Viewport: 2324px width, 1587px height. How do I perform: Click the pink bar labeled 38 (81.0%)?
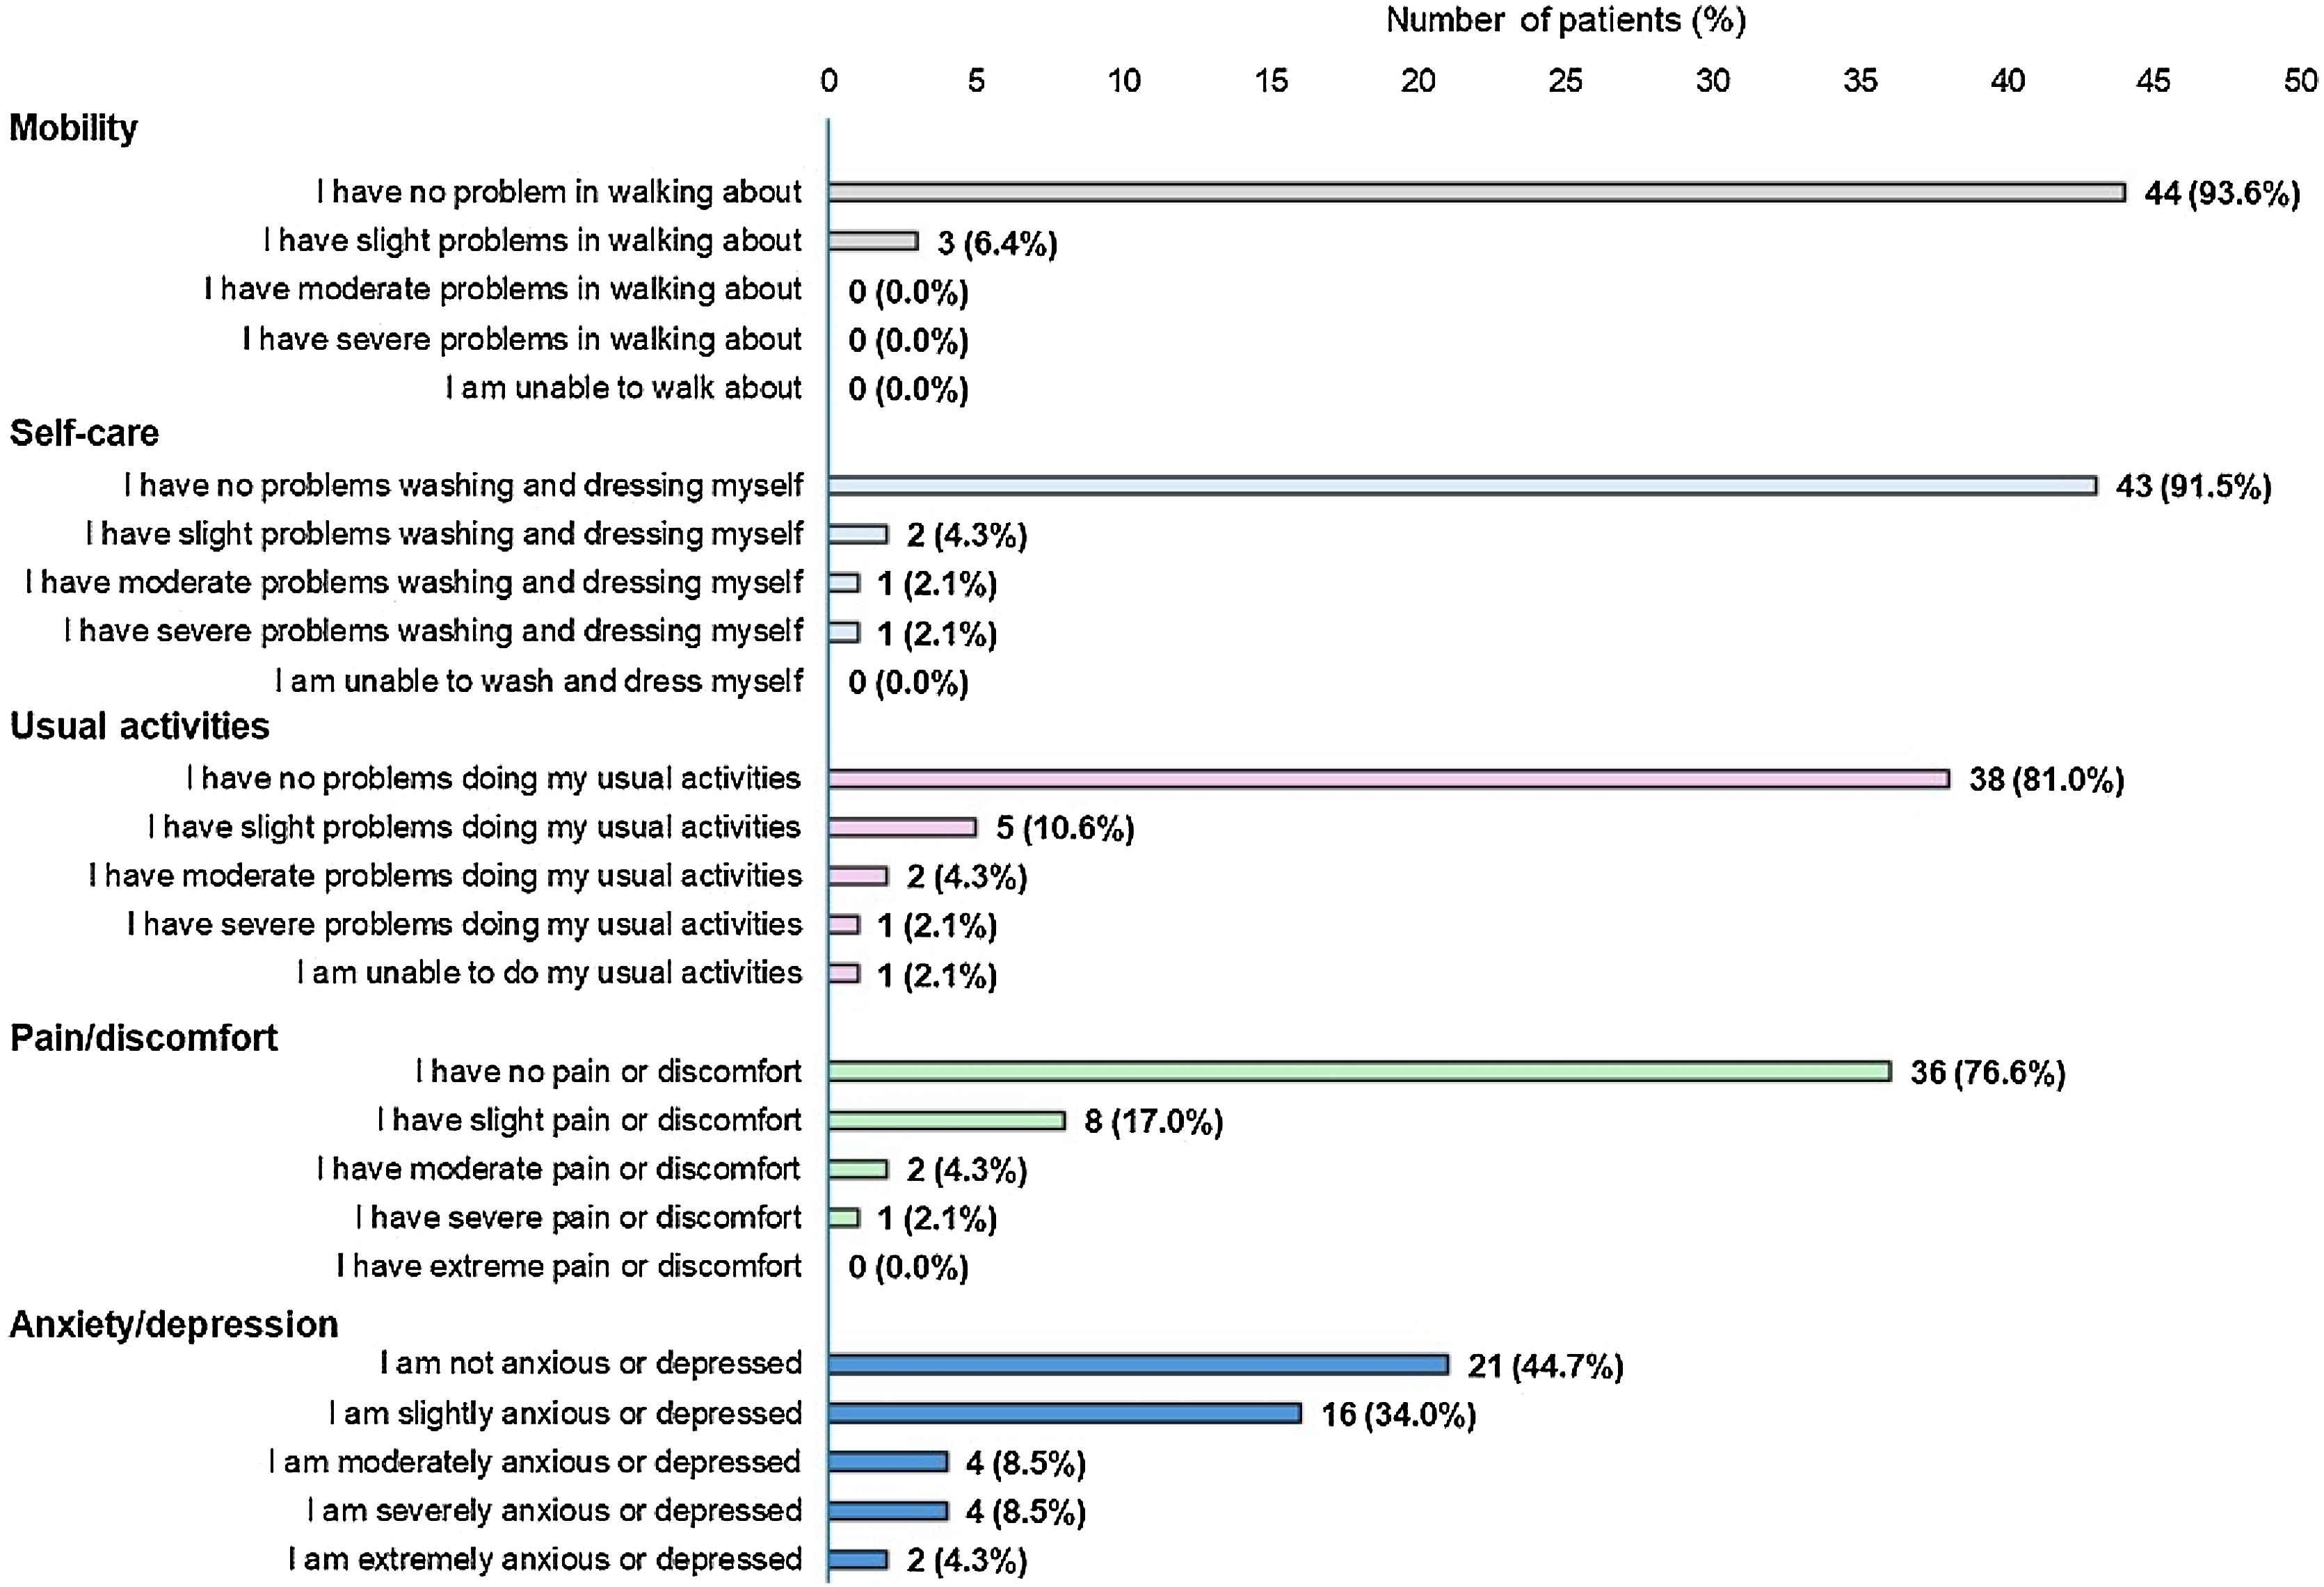1388,779
